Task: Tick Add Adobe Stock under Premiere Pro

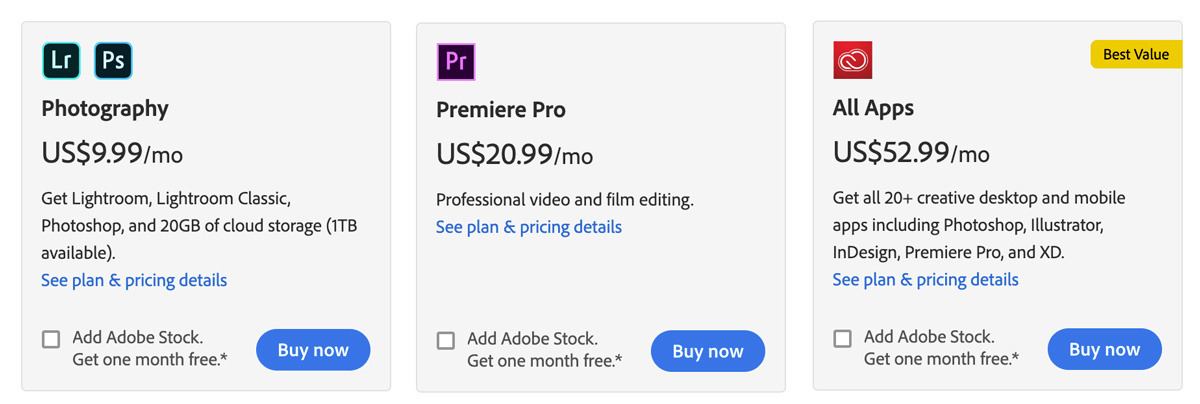Action: pyautogui.click(x=446, y=340)
